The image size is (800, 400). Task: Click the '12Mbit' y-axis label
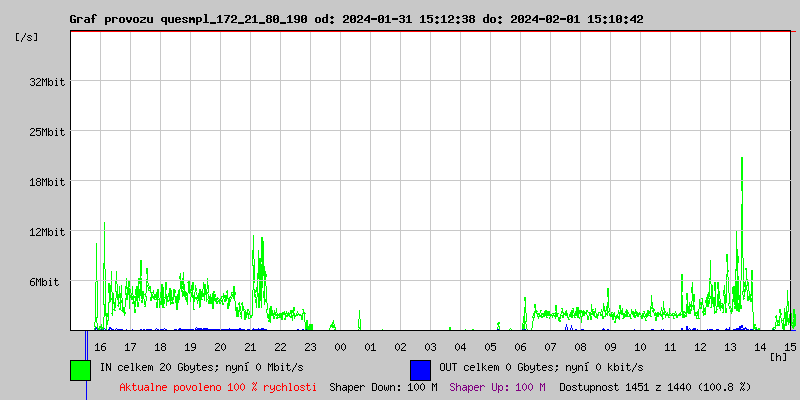tap(47, 232)
